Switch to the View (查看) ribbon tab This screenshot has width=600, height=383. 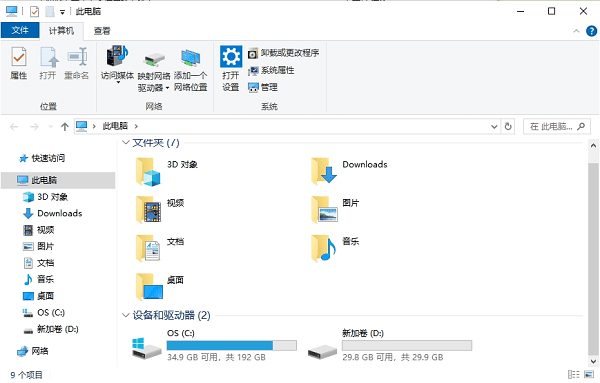[102, 31]
